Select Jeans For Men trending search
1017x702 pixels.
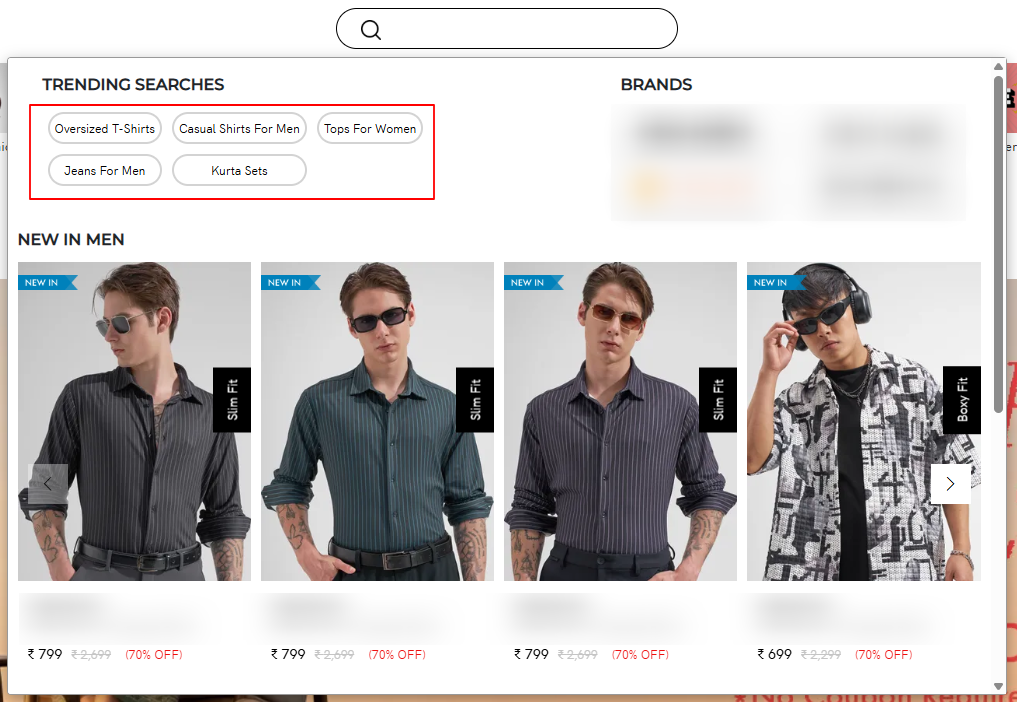click(105, 171)
